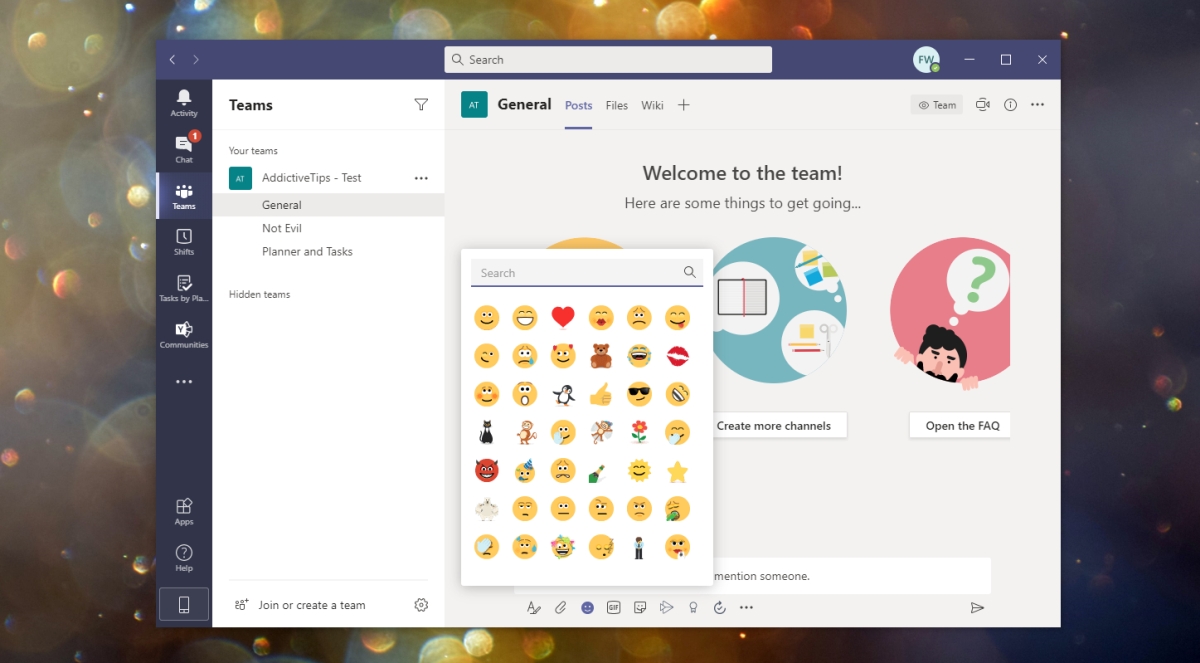The image size is (1200, 663).
Task: Open Chat with one unread badge
Action: 184,149
